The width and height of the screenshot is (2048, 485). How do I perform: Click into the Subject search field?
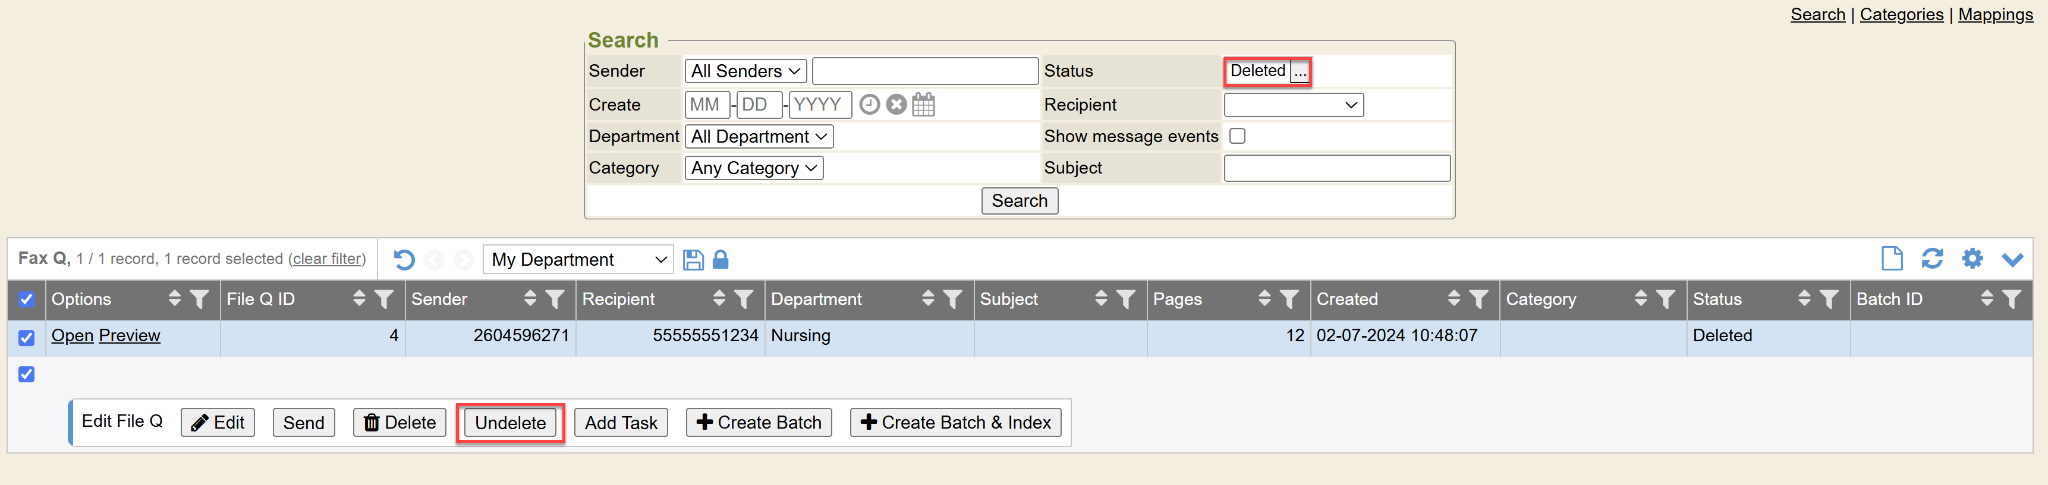pos(1336,168)
